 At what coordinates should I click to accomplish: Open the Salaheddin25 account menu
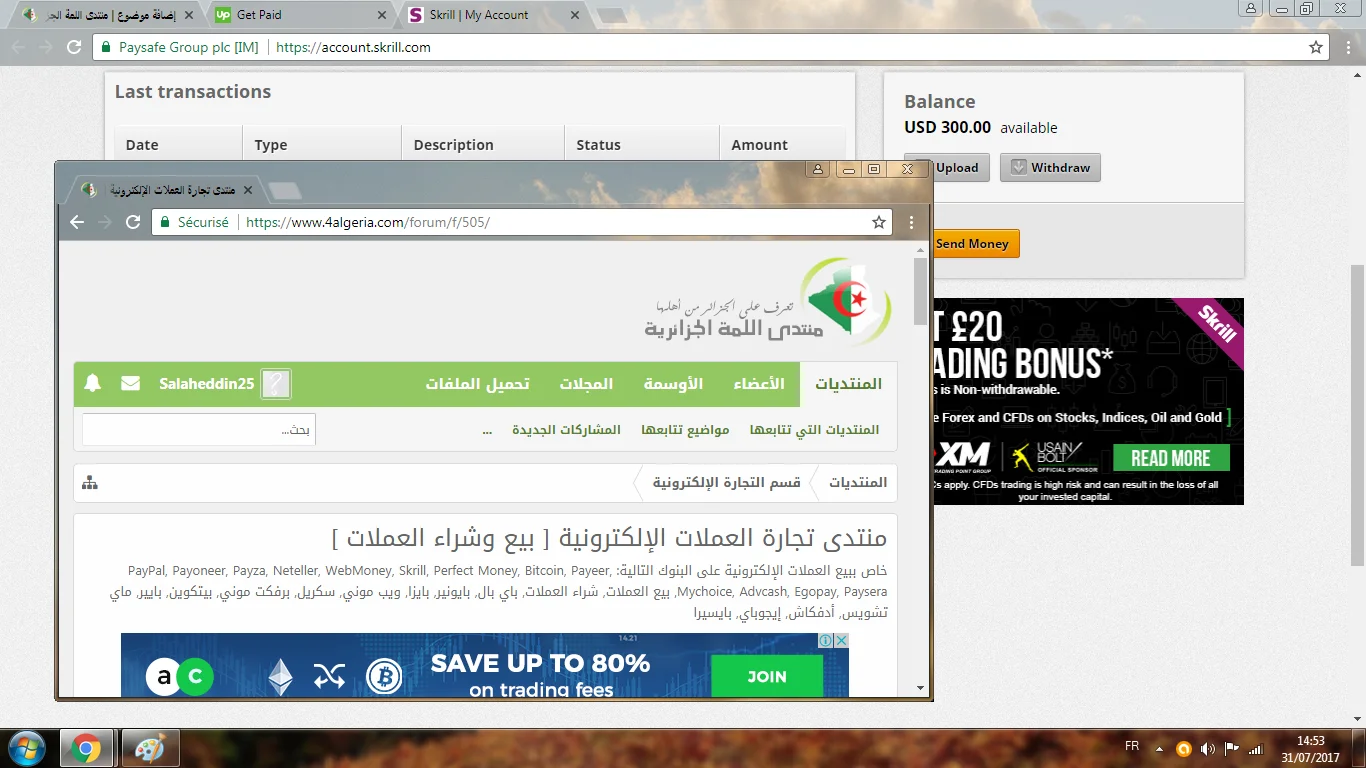pyautogui.click(x=206, y=384)
